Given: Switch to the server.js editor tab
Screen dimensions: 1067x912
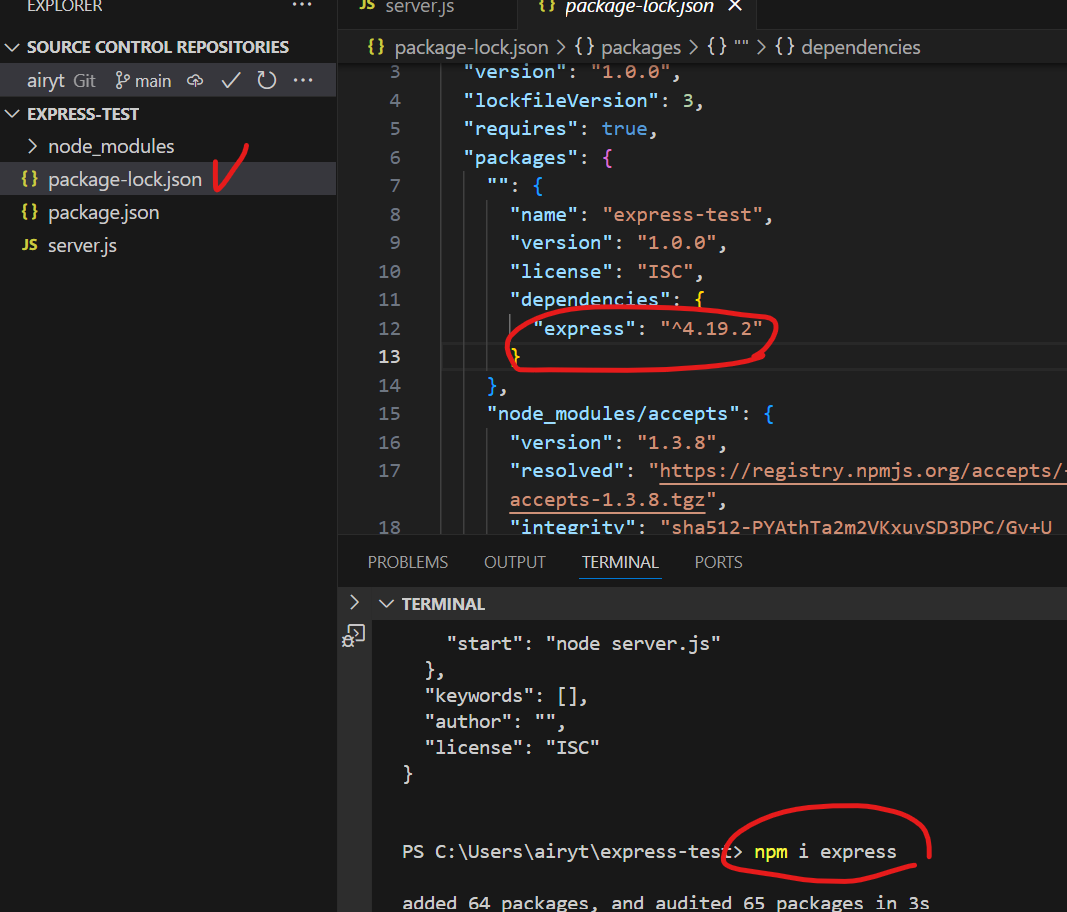Looking at the screenshot, I should tap(420, 5).
